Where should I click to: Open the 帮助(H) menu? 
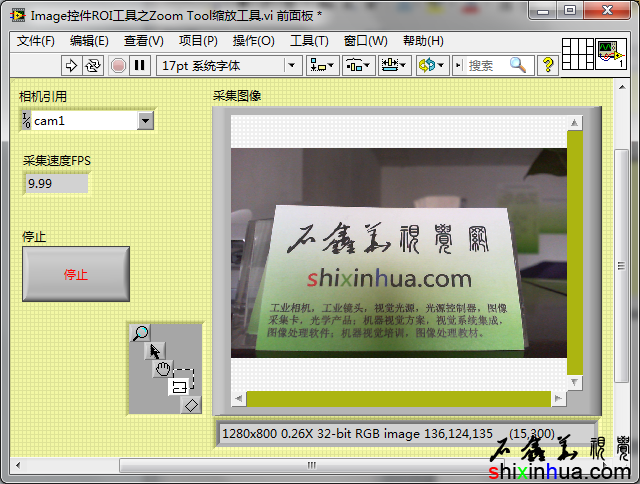pos(423,41)
